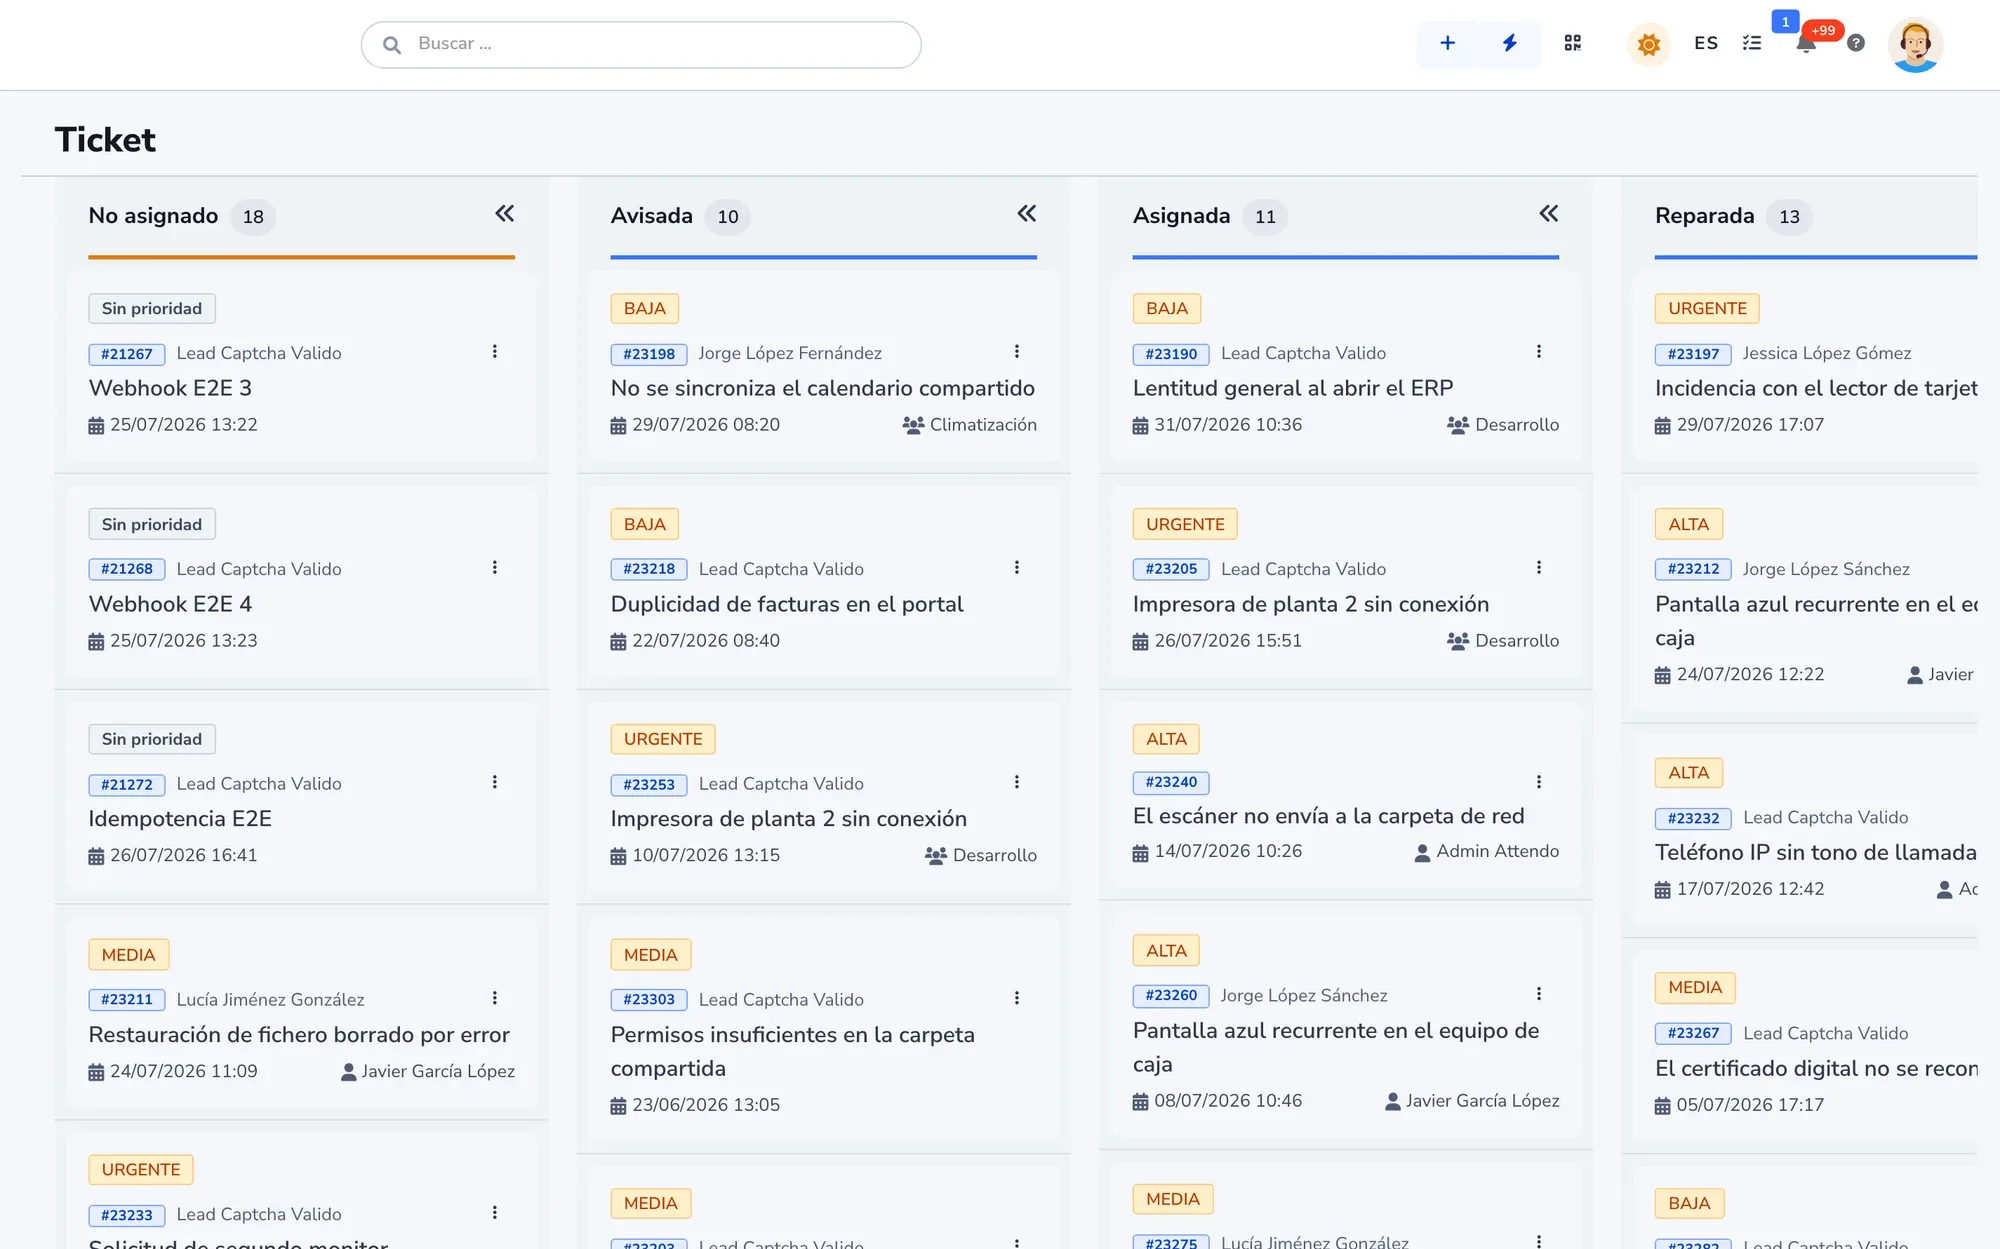This screenshot has width=2000, height=1249.
Task: Open ticket Lentitud general al abrir el ERP
Action: (x=1293, y=388)
